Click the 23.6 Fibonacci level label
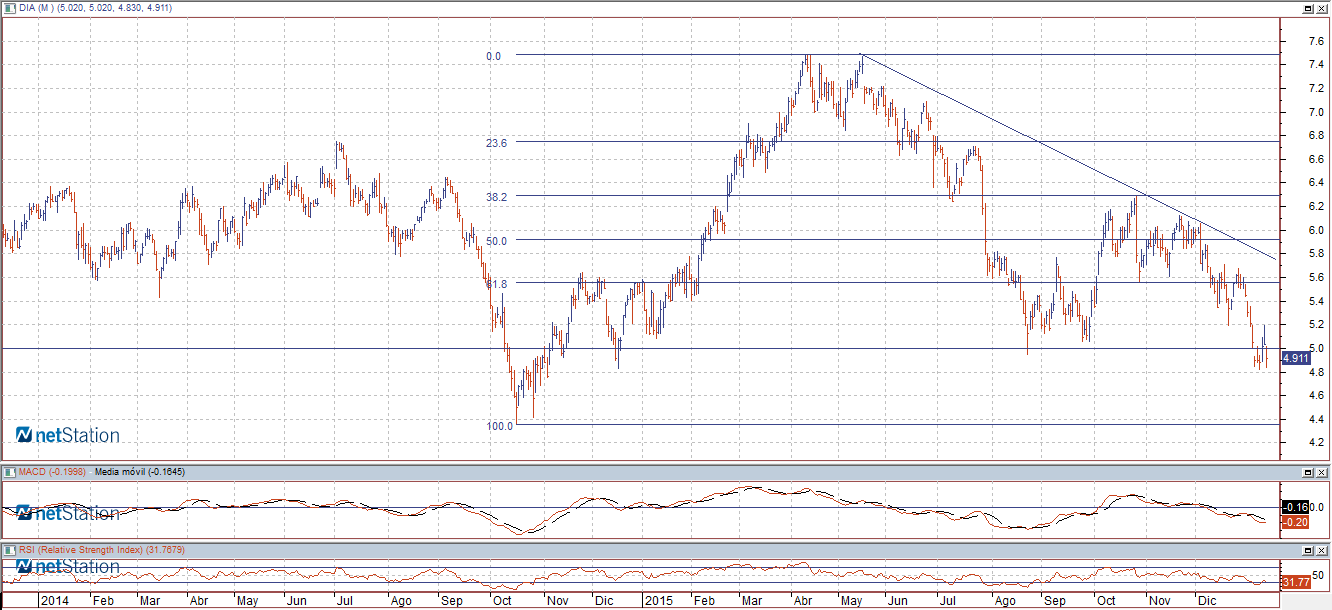1332x610 pixels. 497,143
